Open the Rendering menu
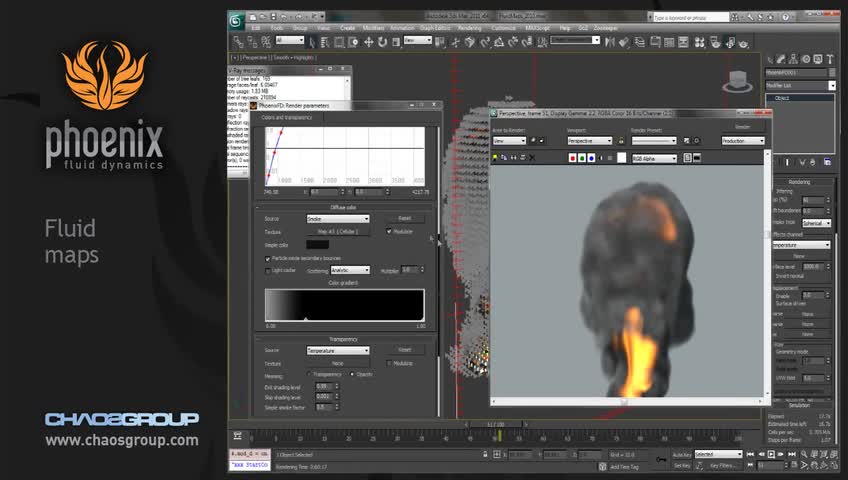 point(469,28)
